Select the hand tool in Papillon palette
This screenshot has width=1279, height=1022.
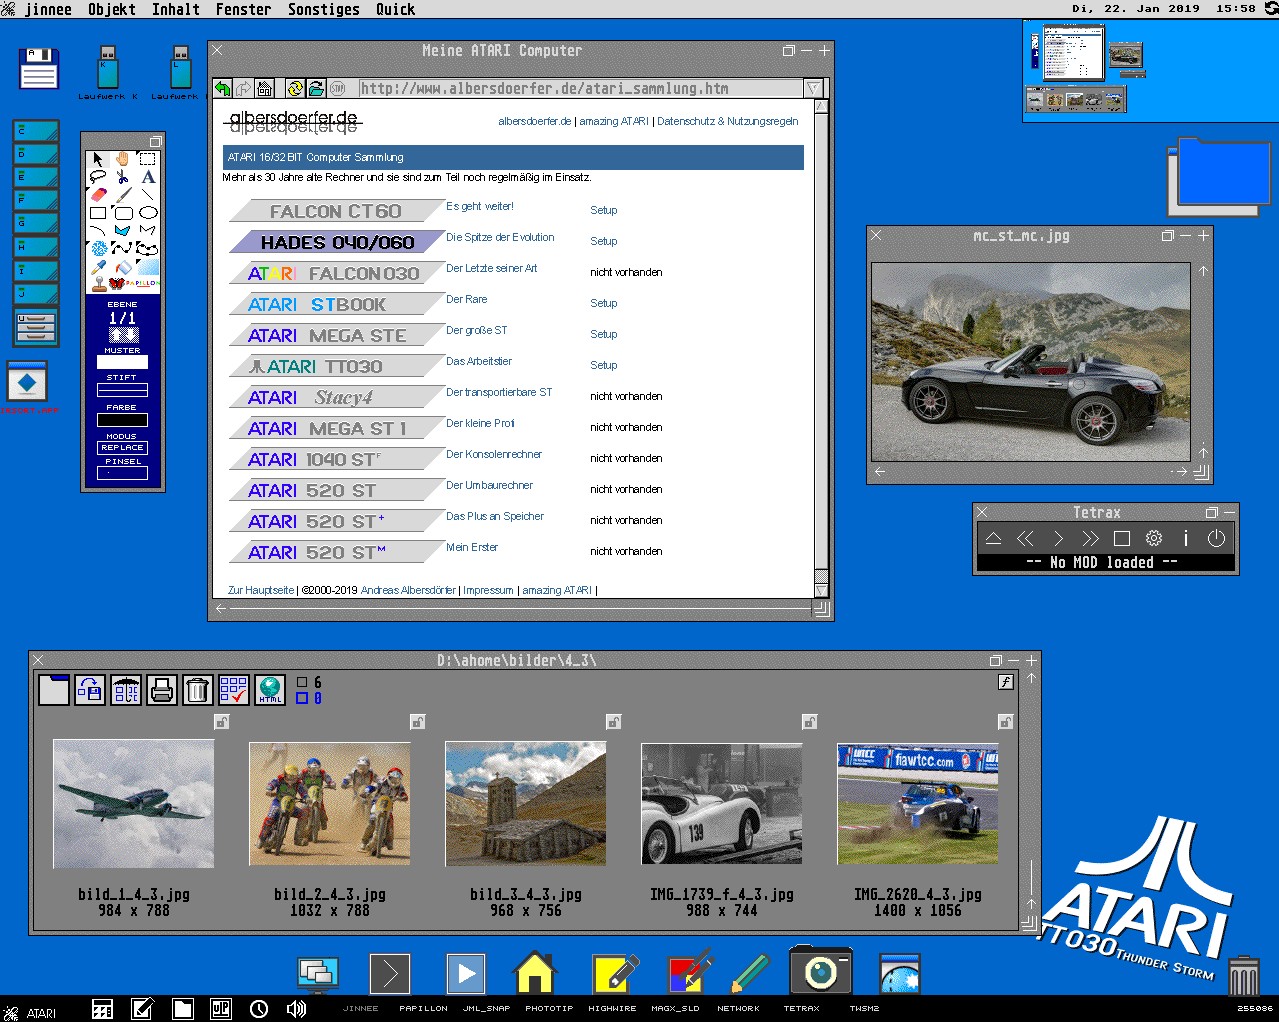pyautogui.click(x=122, y=159)
